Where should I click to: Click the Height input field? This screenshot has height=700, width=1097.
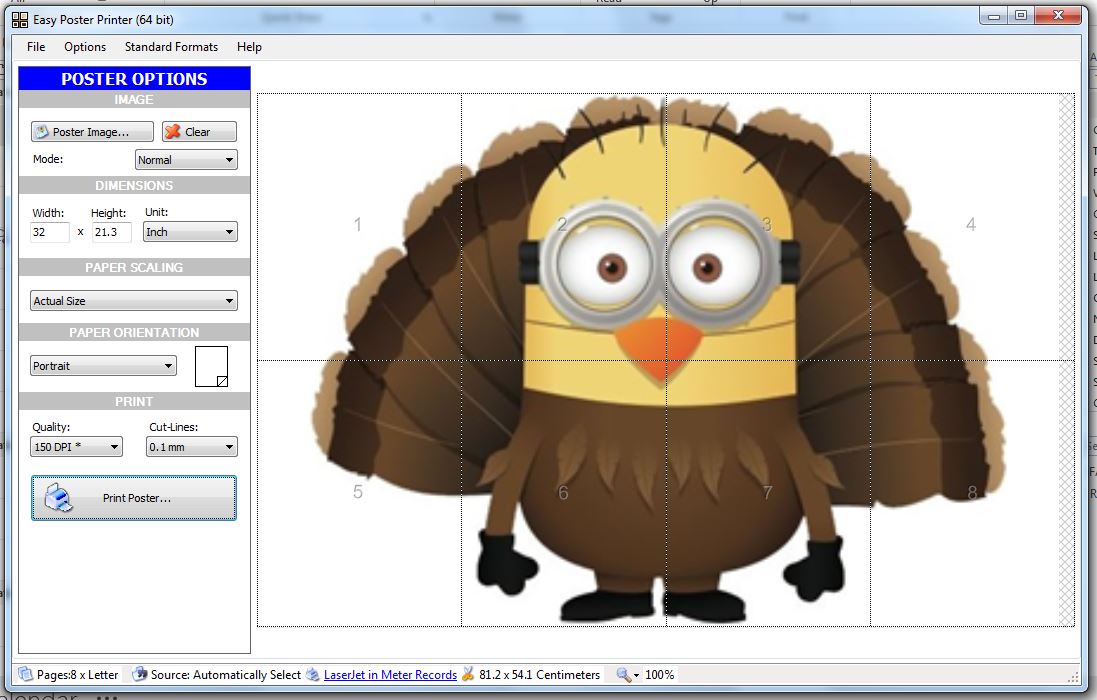[111, 232]
